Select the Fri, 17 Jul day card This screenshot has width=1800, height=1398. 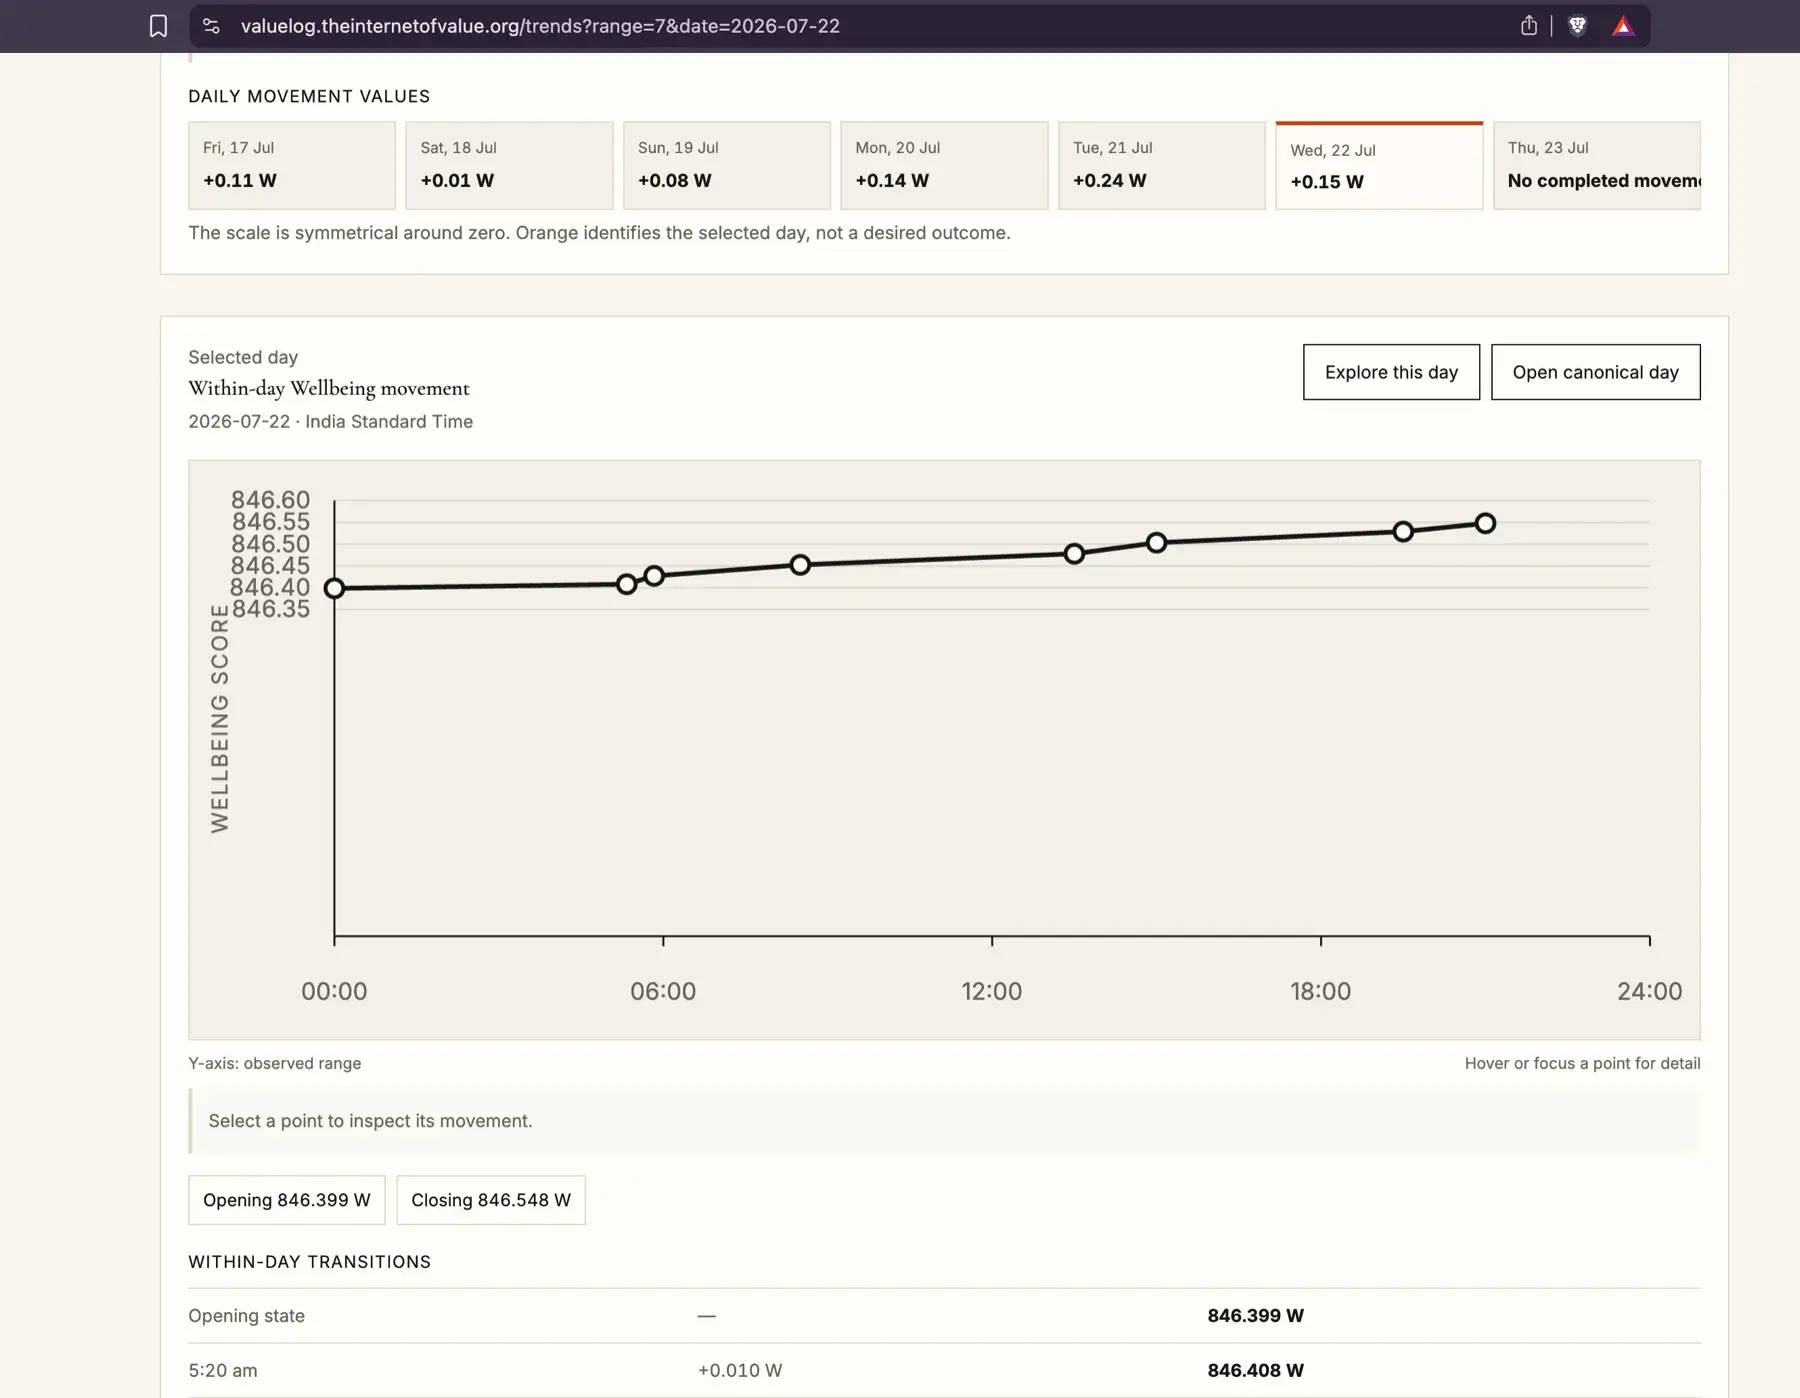[292, 165]
